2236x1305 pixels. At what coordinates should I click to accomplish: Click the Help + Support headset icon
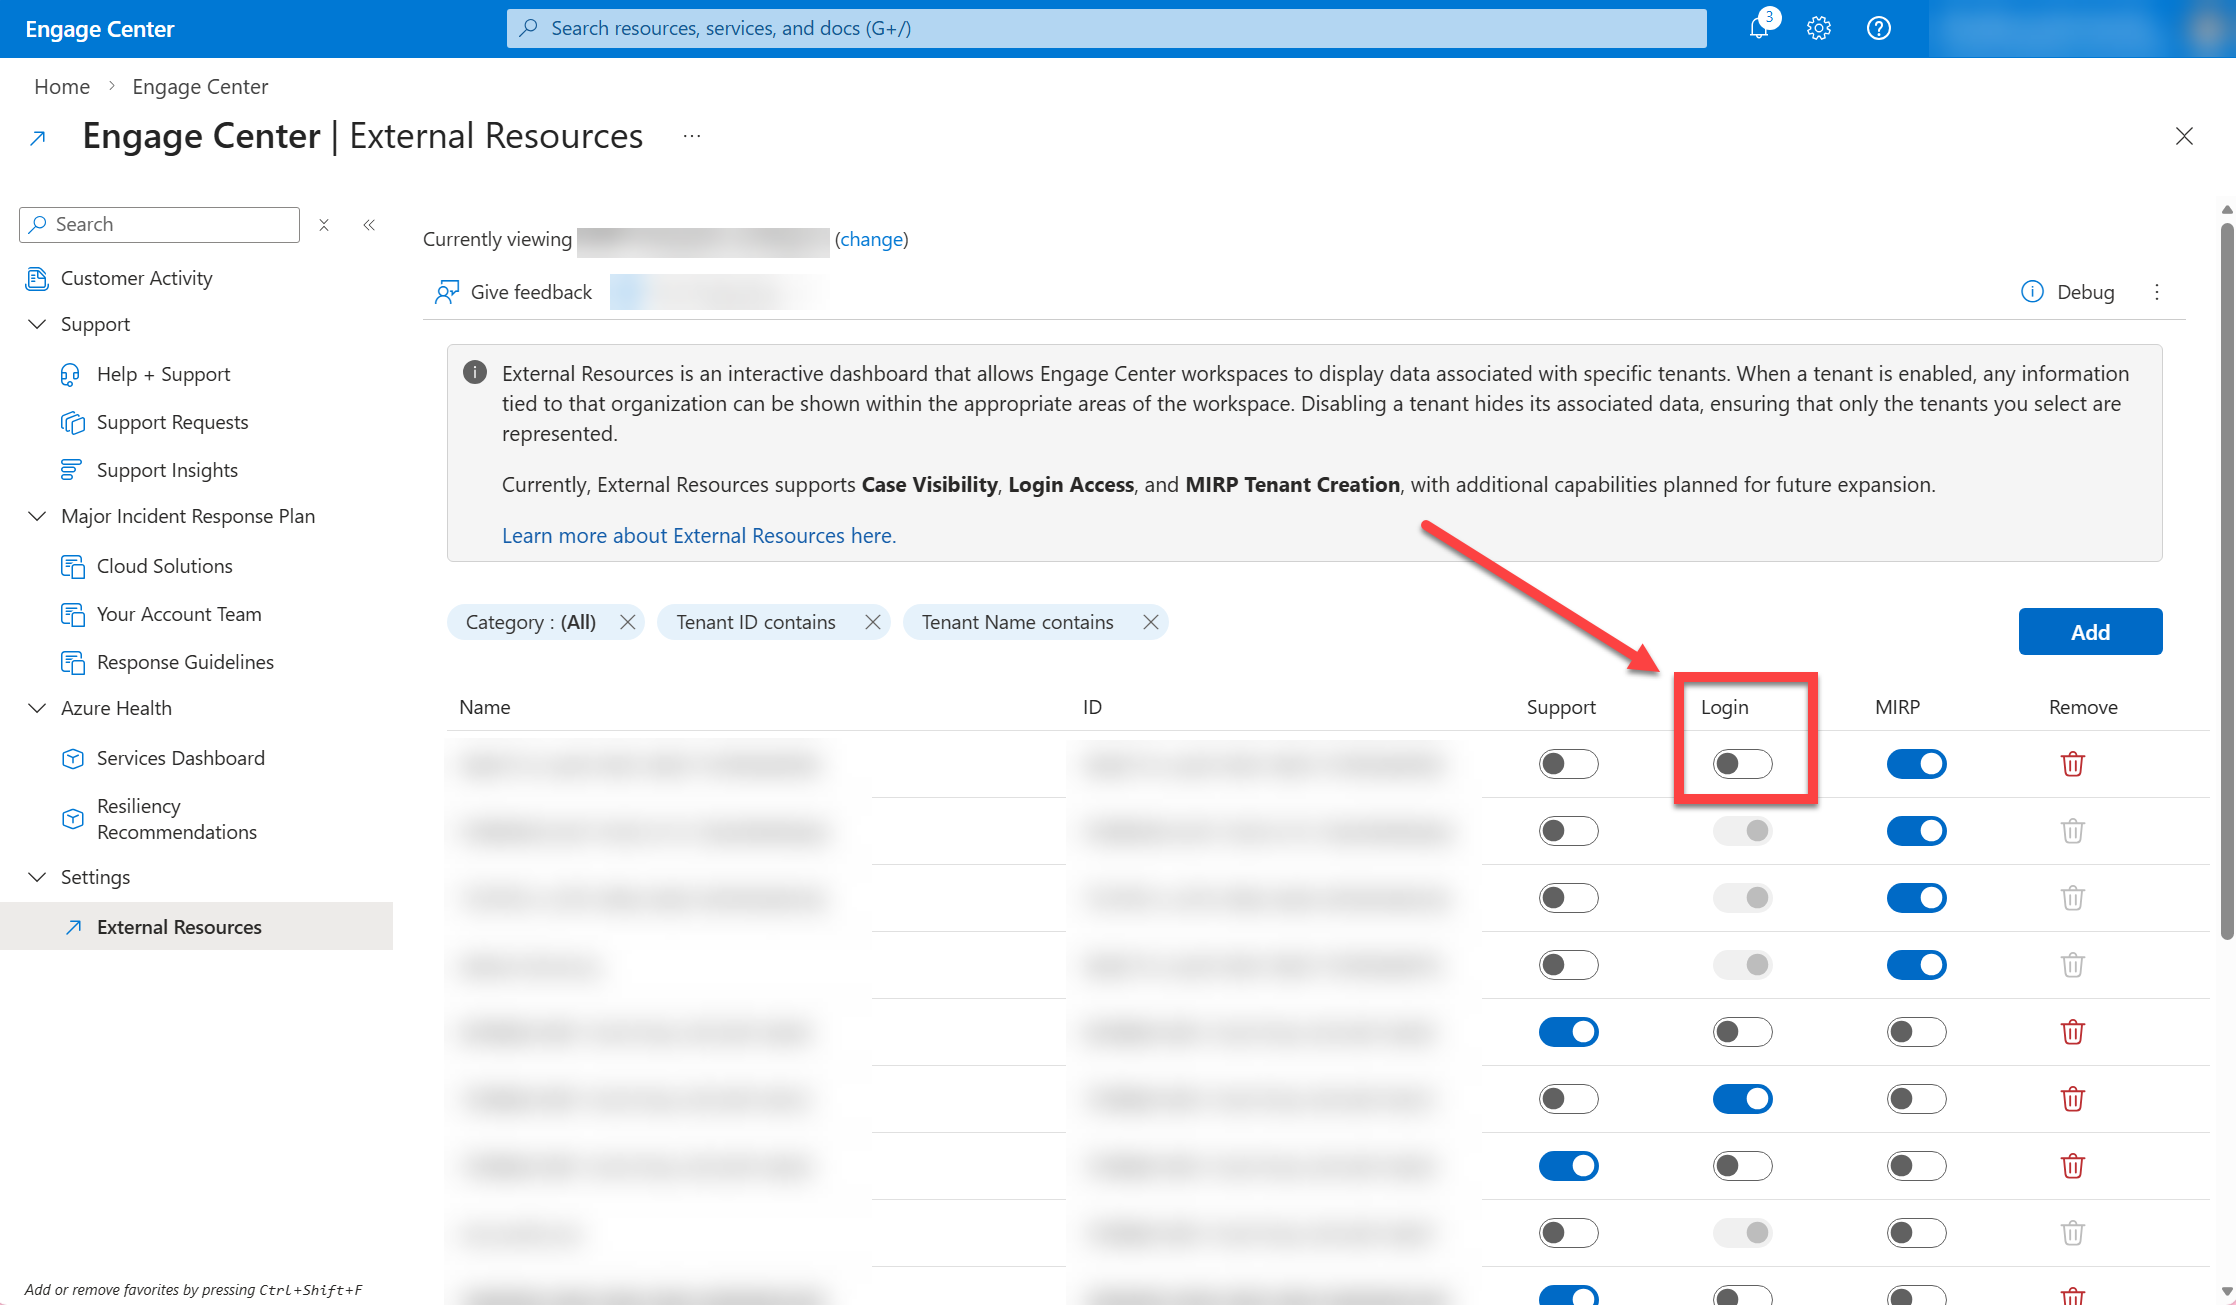(71, 375)
